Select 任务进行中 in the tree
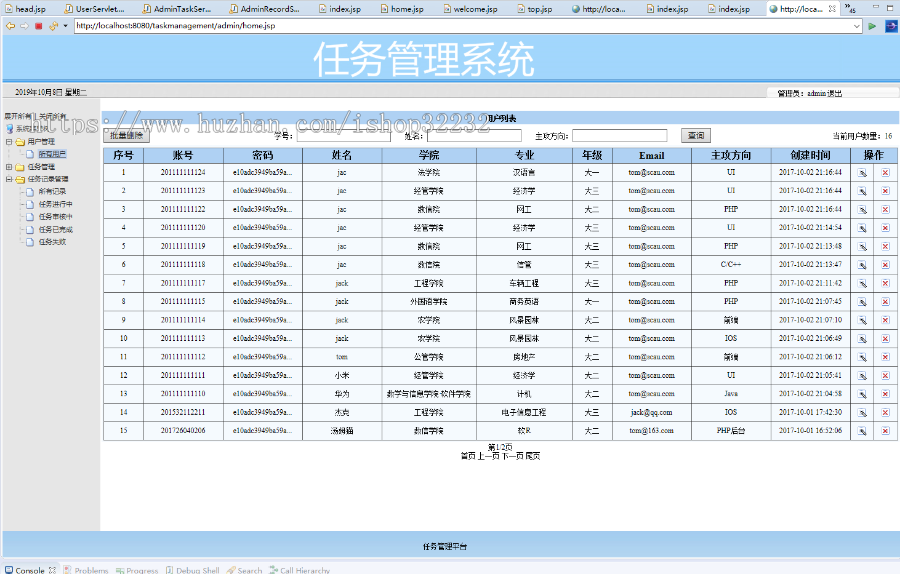 coord(56,204)
